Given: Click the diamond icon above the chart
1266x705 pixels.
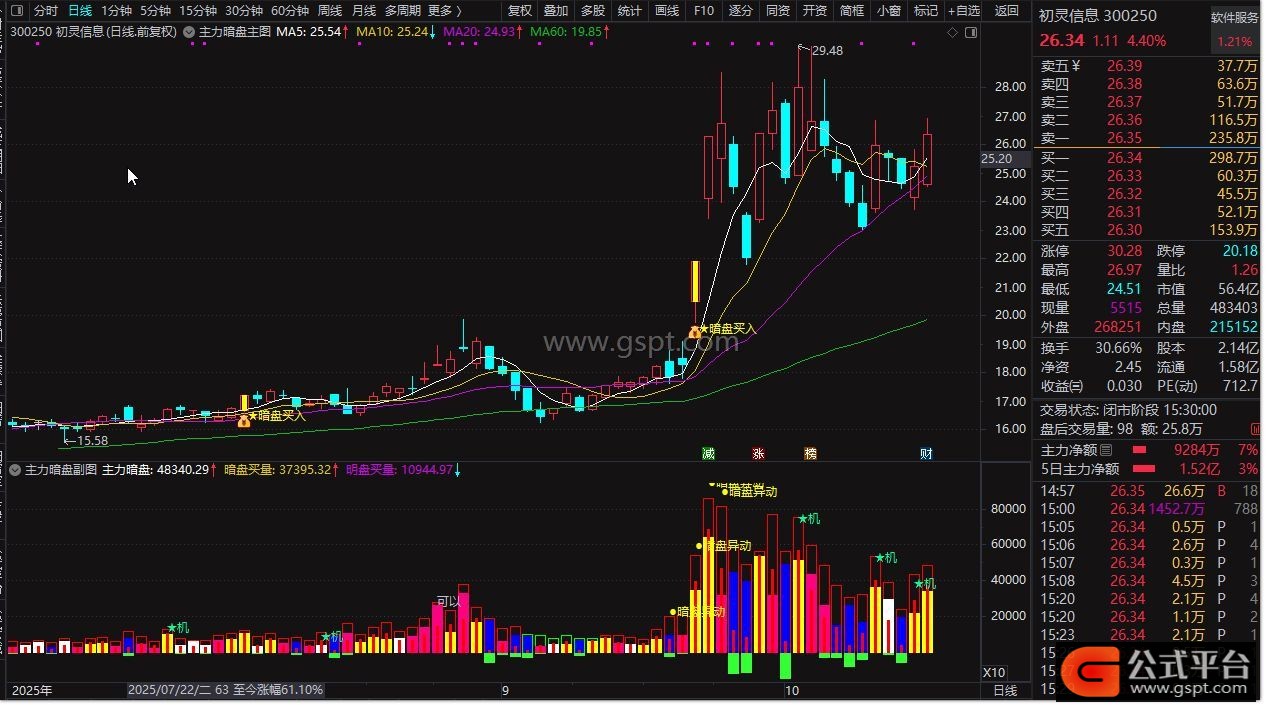Looking at the screenshot, I should 951,32.
